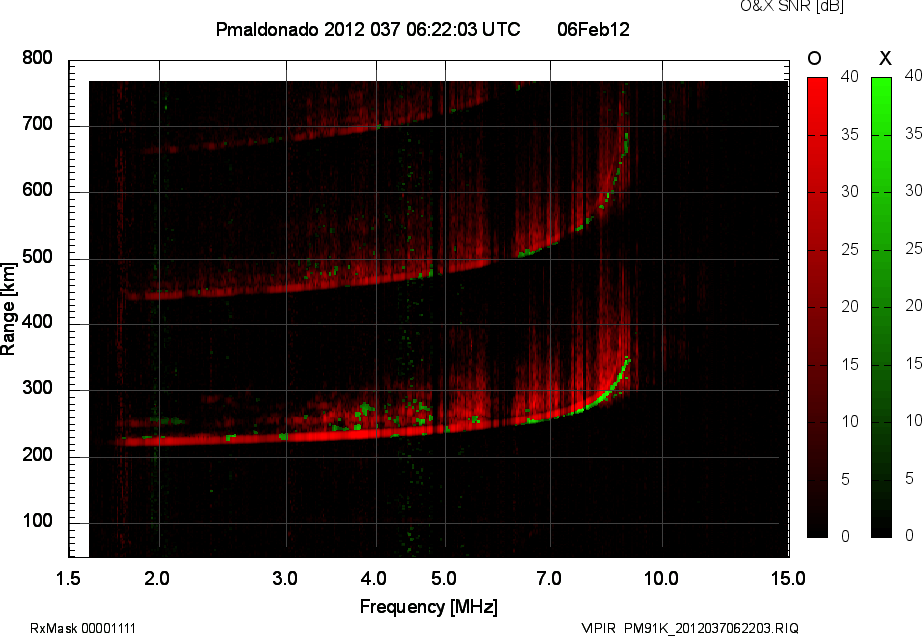Click the 800 tick on the range axis
This screenshot has height=636, width=922.
point(37,58)
